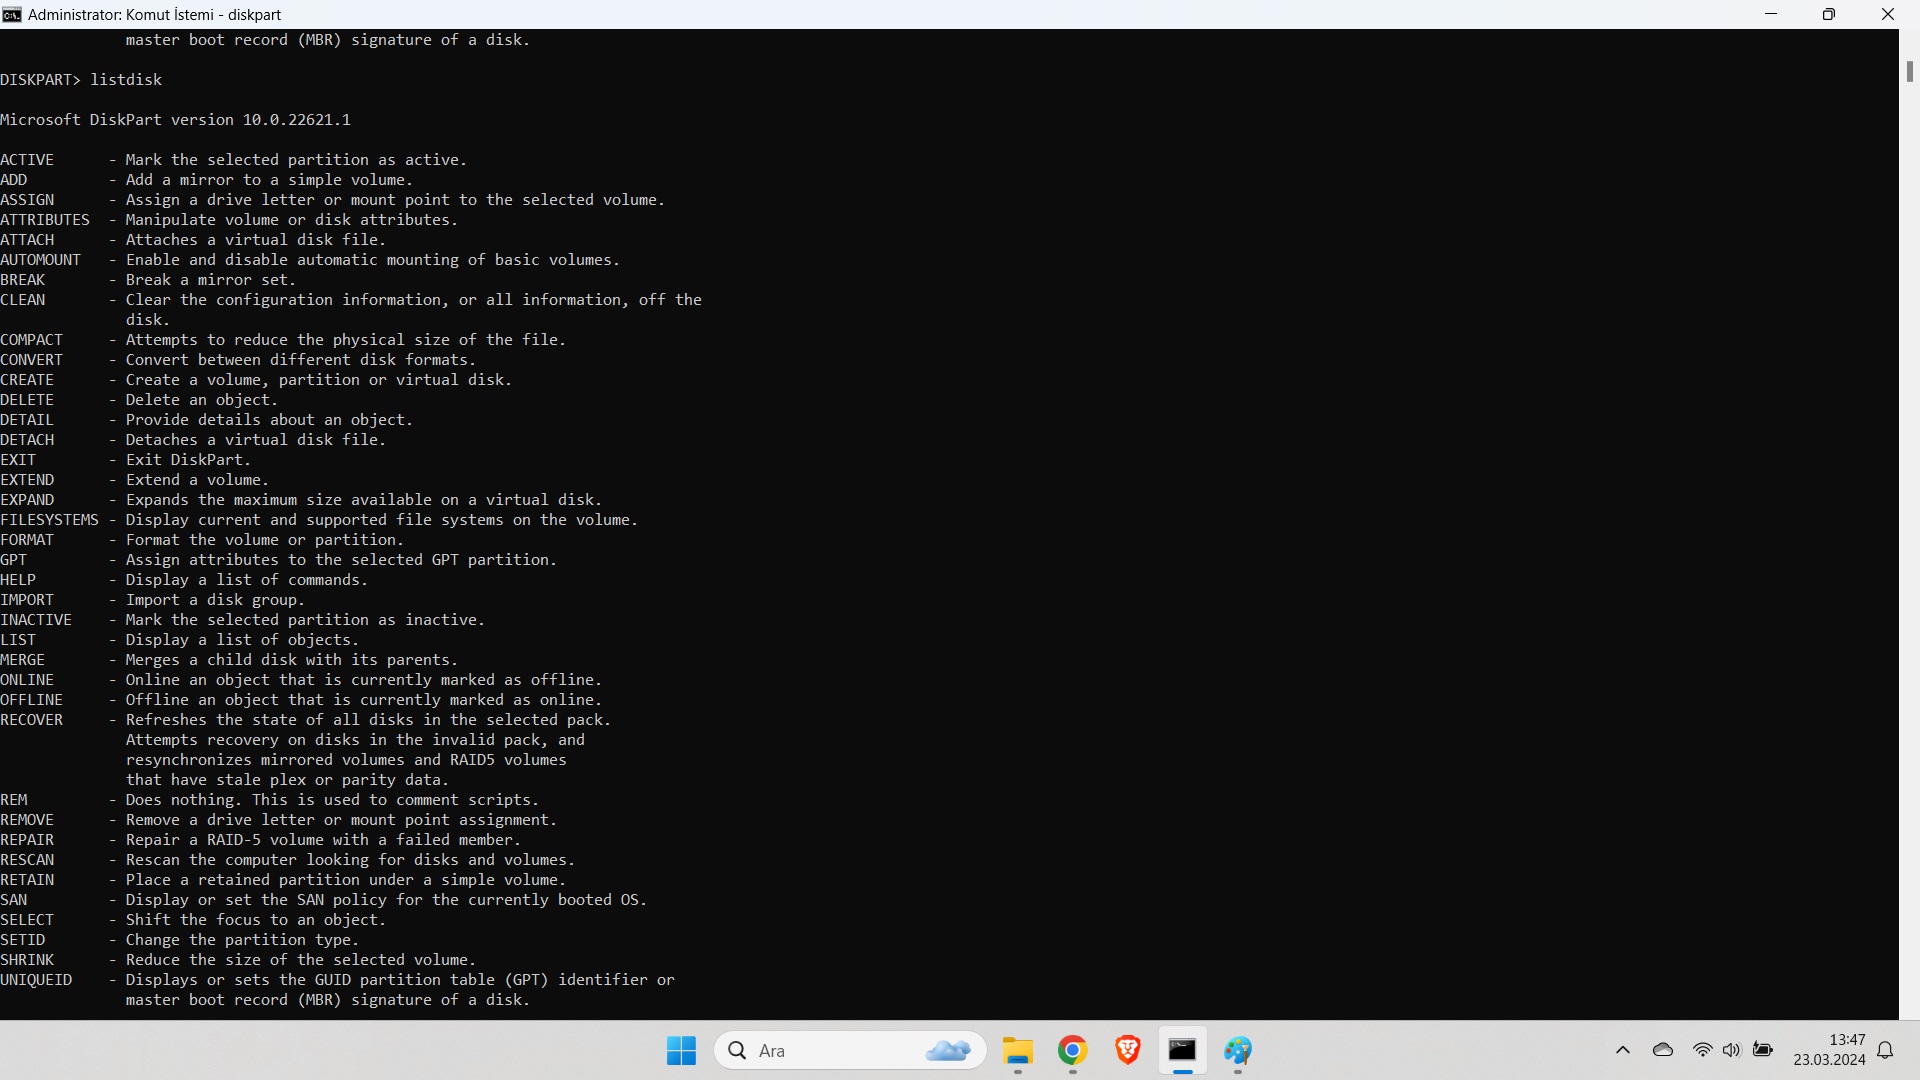Launch Google Chrome from the taskbar

tap(1073, 1050)
